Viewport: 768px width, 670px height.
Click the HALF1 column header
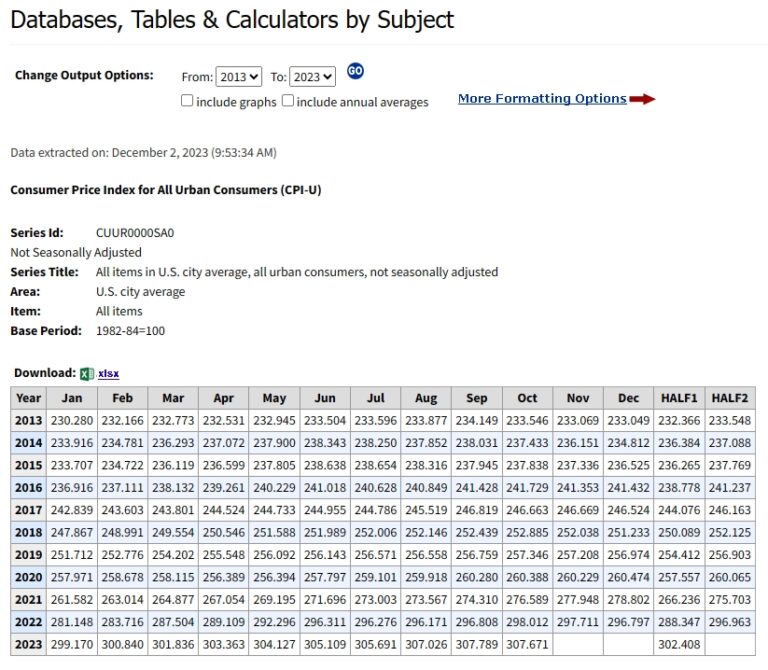tap(679, 398)
